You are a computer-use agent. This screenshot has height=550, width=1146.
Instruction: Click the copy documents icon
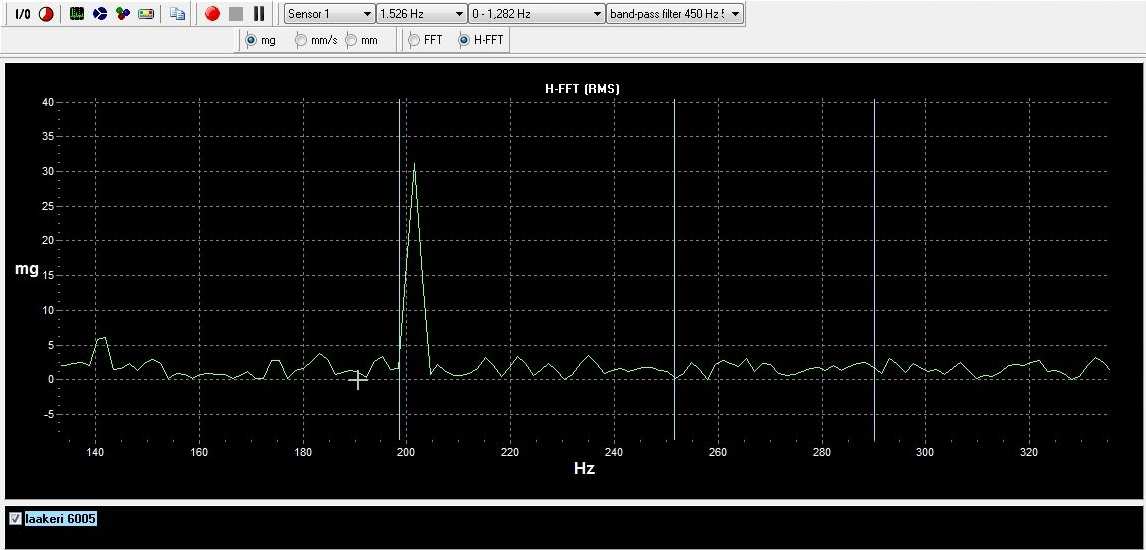178,14
